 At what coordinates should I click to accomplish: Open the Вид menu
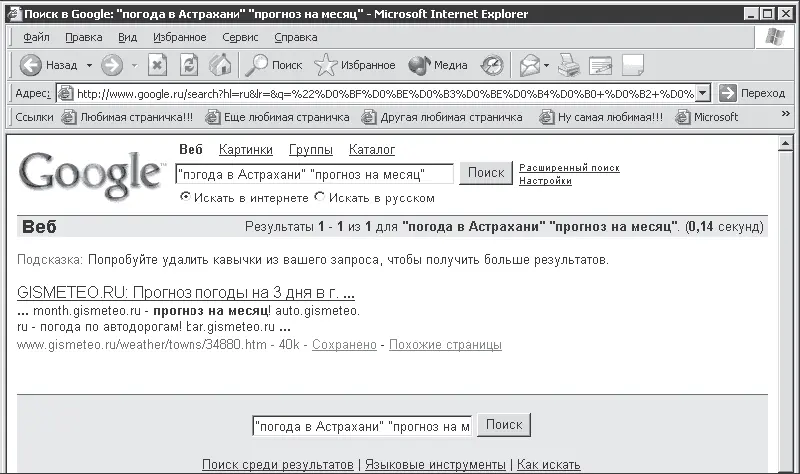[x=128, y=37]
